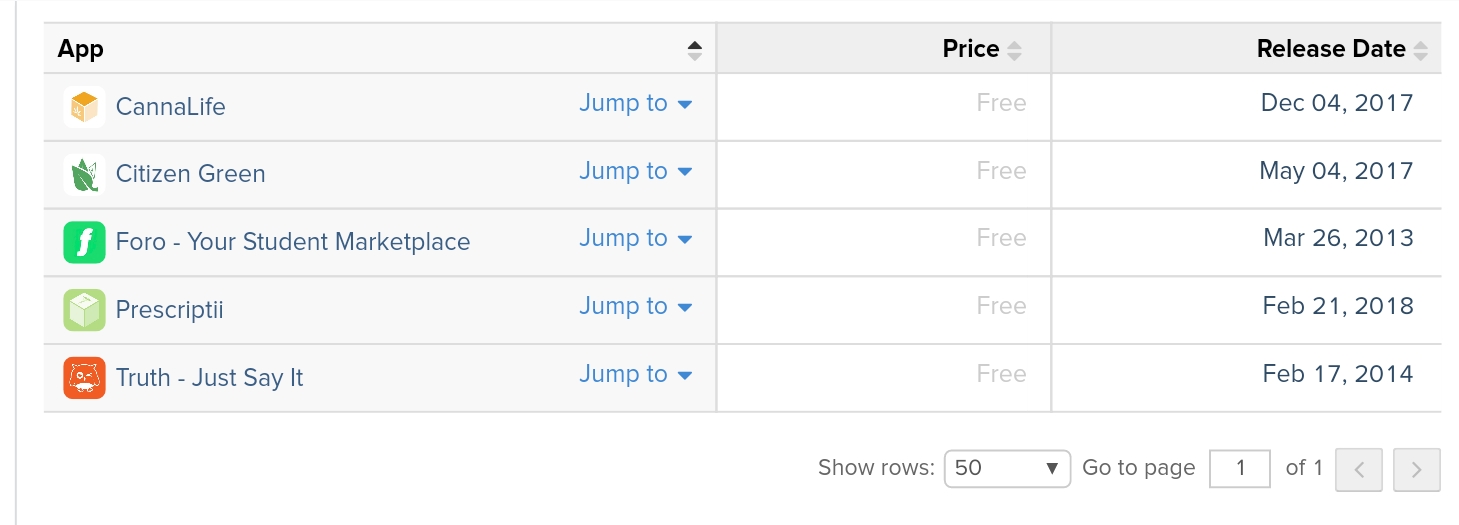Viewport: 1459px width, 525px height.
Task: Click the Truth orange app icon
Action: [x=84, y=378]
